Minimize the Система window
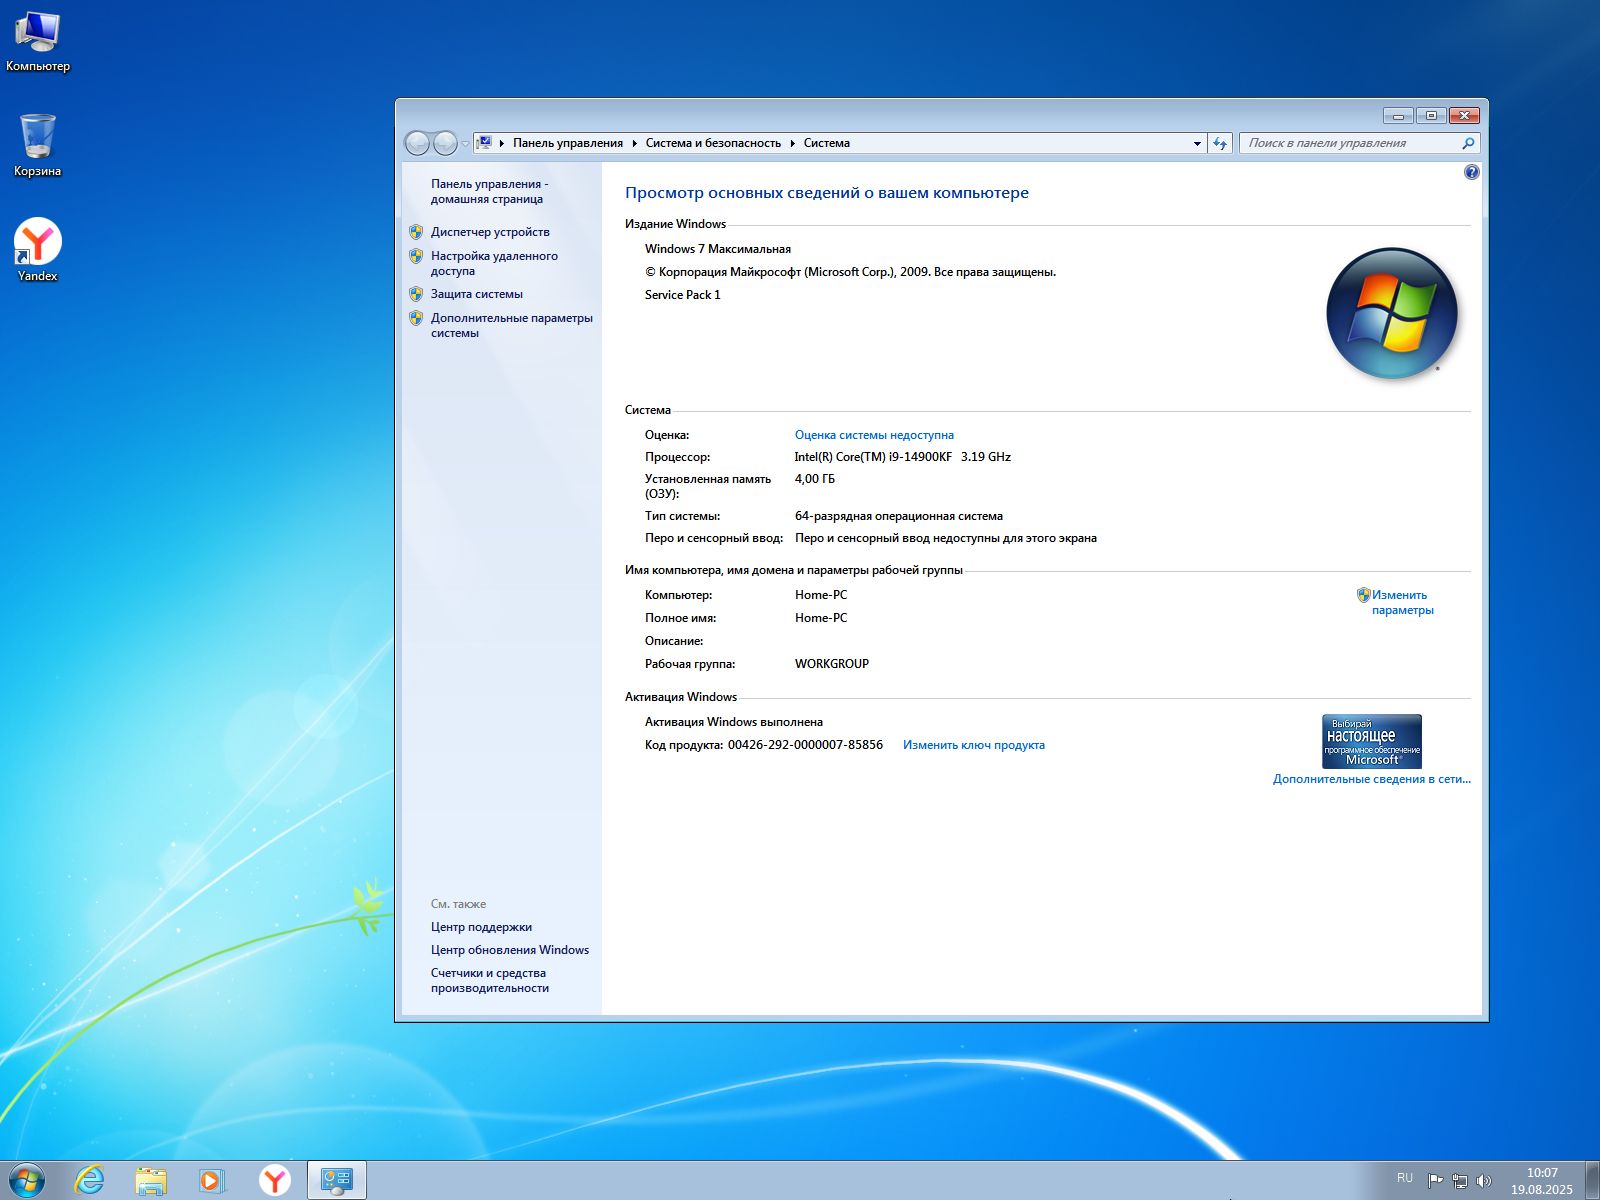Image resolution: width=1600 pixels, height=1200 pixels. (1398, 115)
